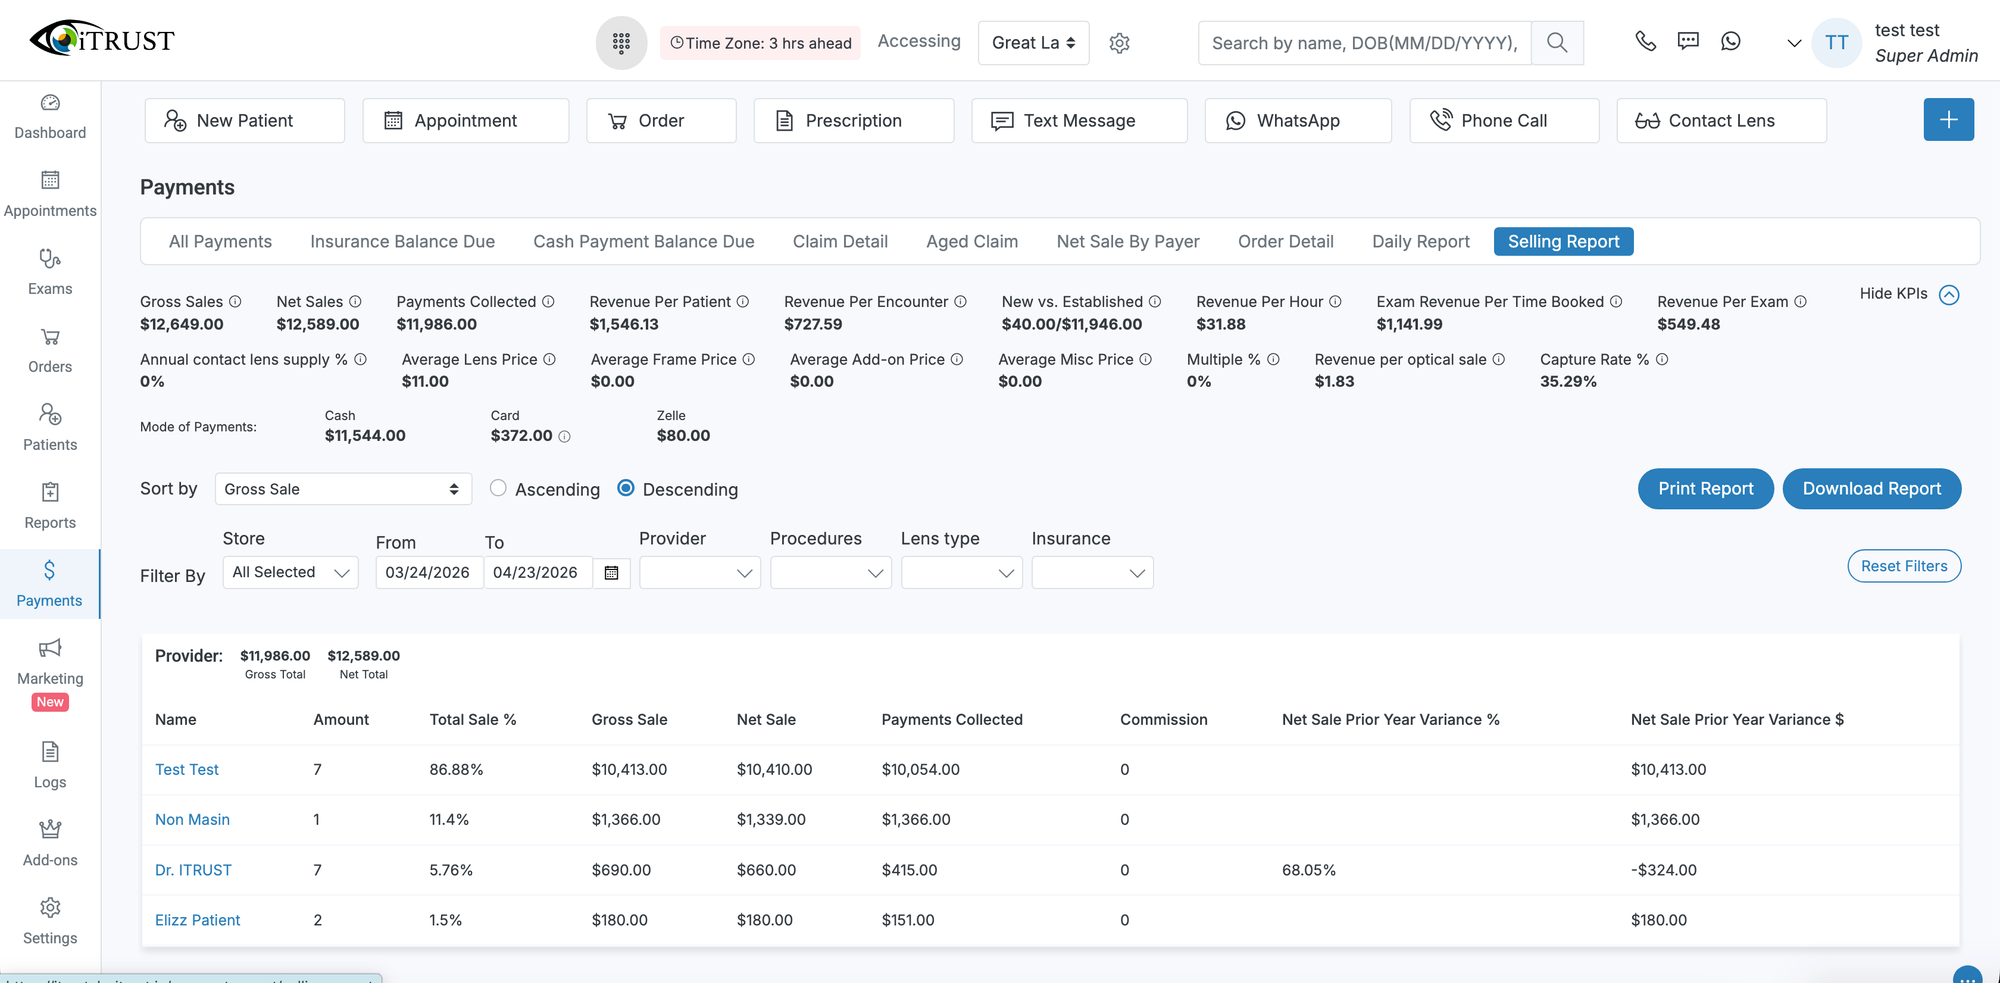Open the date range calendar icon
This screenshot has height=983, width=2000.
click(612, 573)
